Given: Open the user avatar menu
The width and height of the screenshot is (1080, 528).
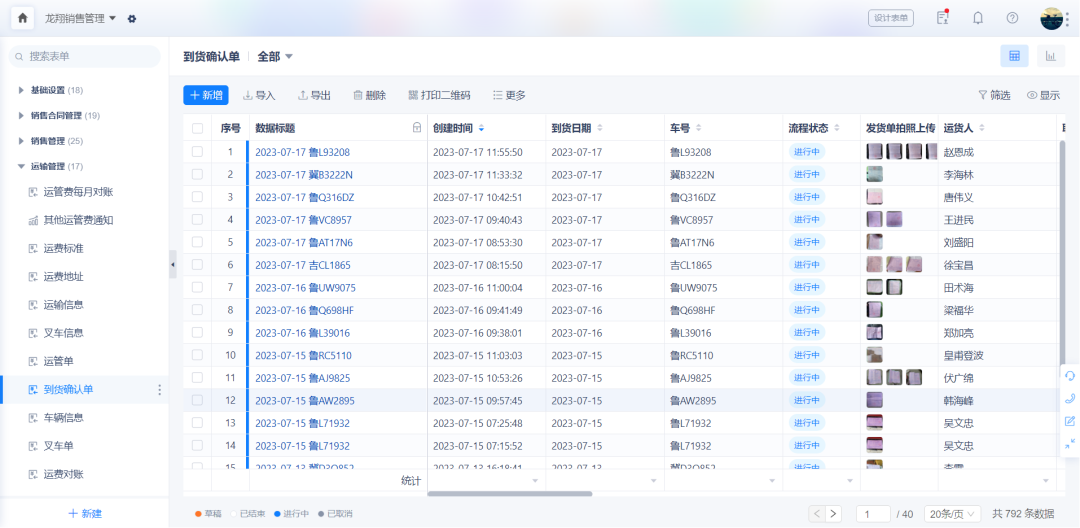Looking at the screenshot, I should click(x=1051, y=19).
